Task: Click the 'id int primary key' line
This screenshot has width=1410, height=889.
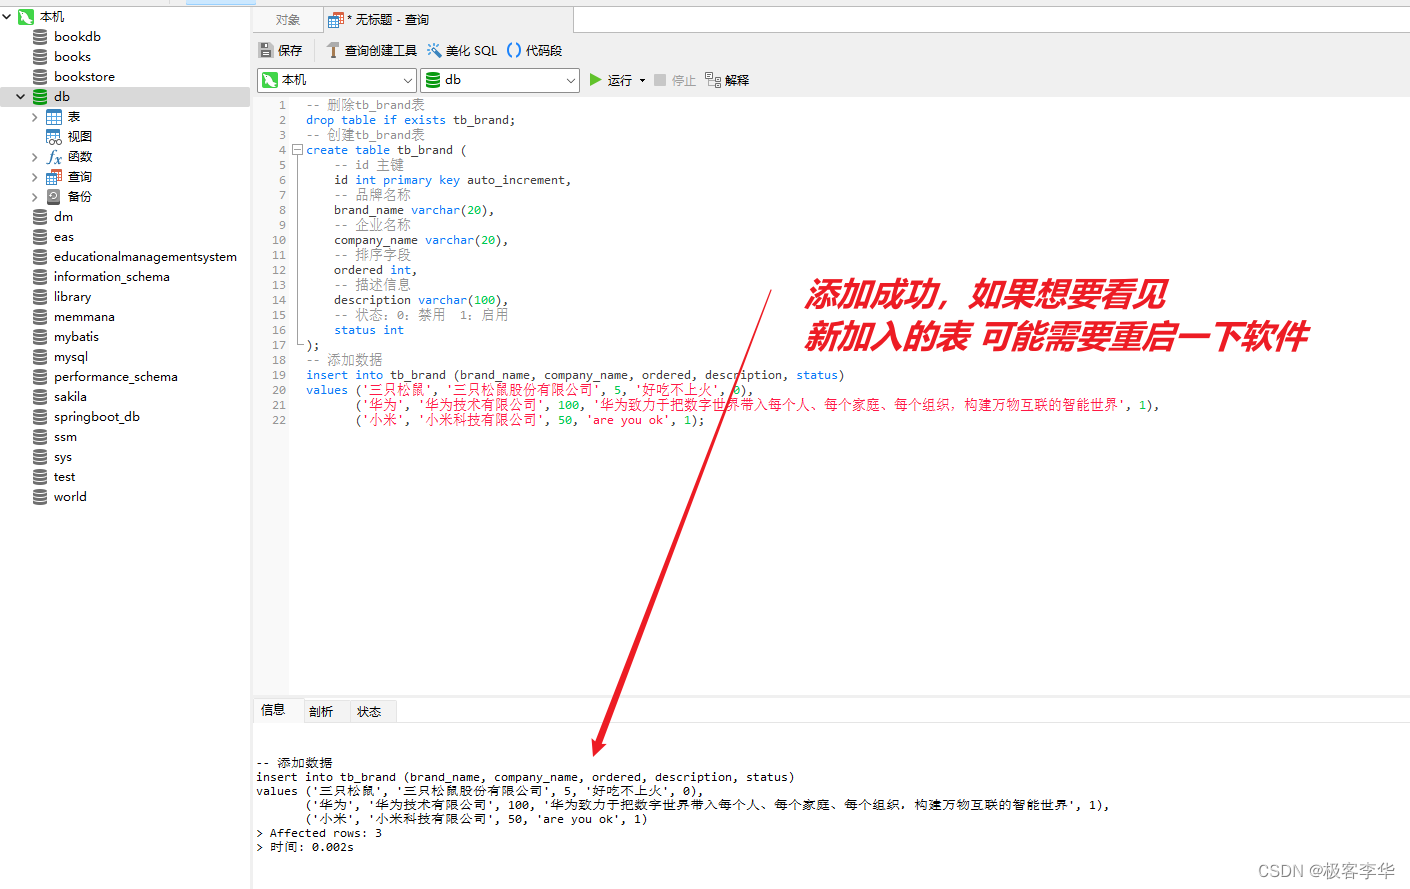Action: [453, 180]
